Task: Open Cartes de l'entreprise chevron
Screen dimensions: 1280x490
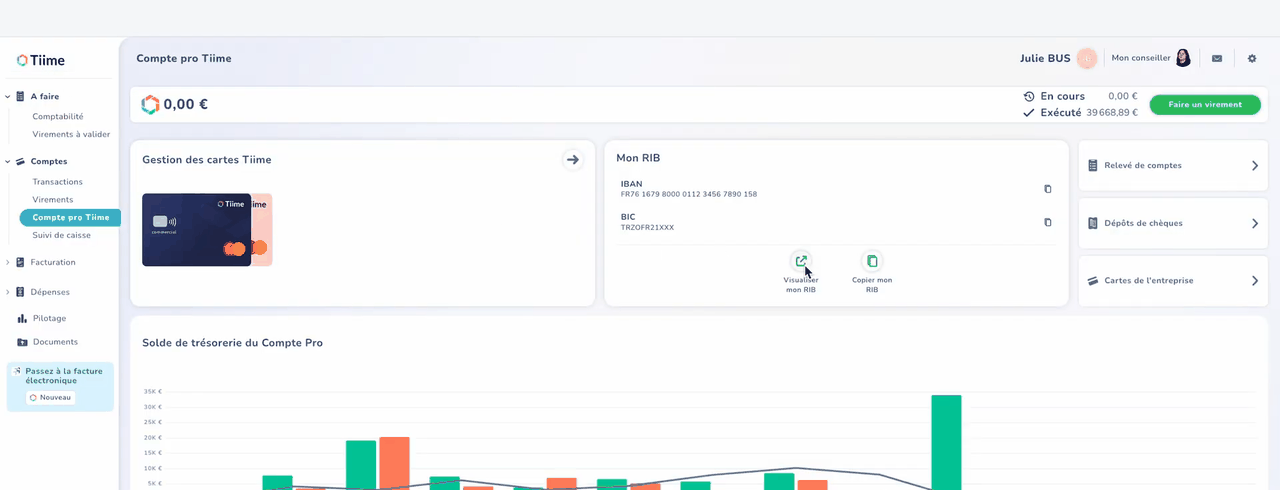Action: pyautogui.click(x=1255, y=281)
